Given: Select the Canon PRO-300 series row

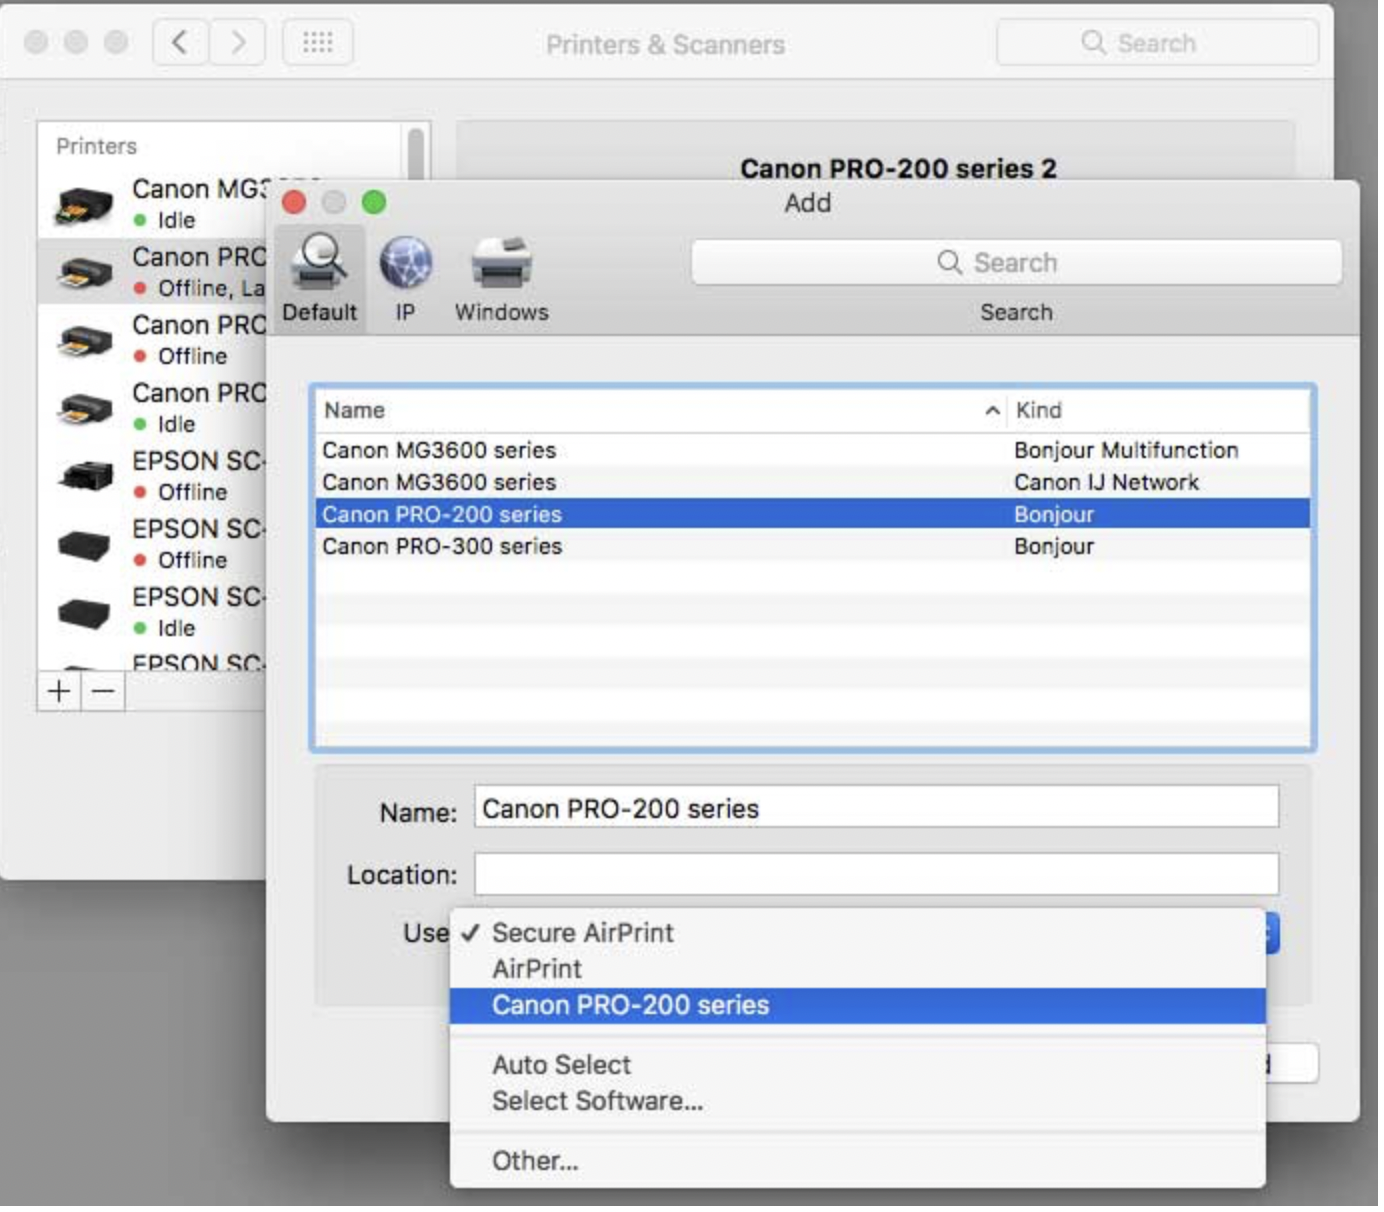Looking at the screenshot, I should tap(814, 548).
